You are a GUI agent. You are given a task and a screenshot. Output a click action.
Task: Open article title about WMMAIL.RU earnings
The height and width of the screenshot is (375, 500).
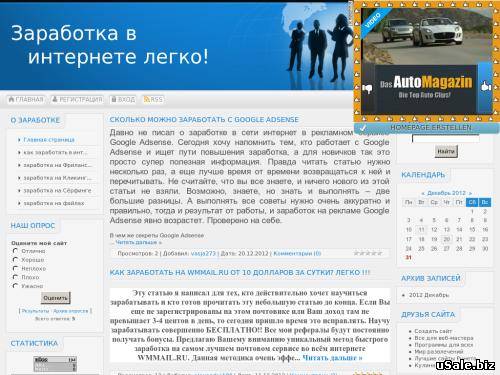(x=240, y=272)
